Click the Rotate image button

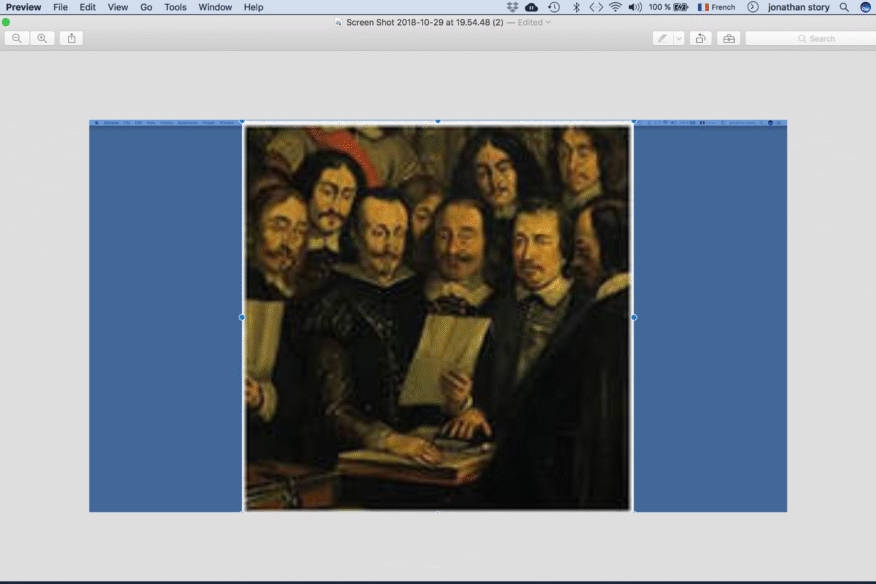pyautogui.click(x=701, y=38)
